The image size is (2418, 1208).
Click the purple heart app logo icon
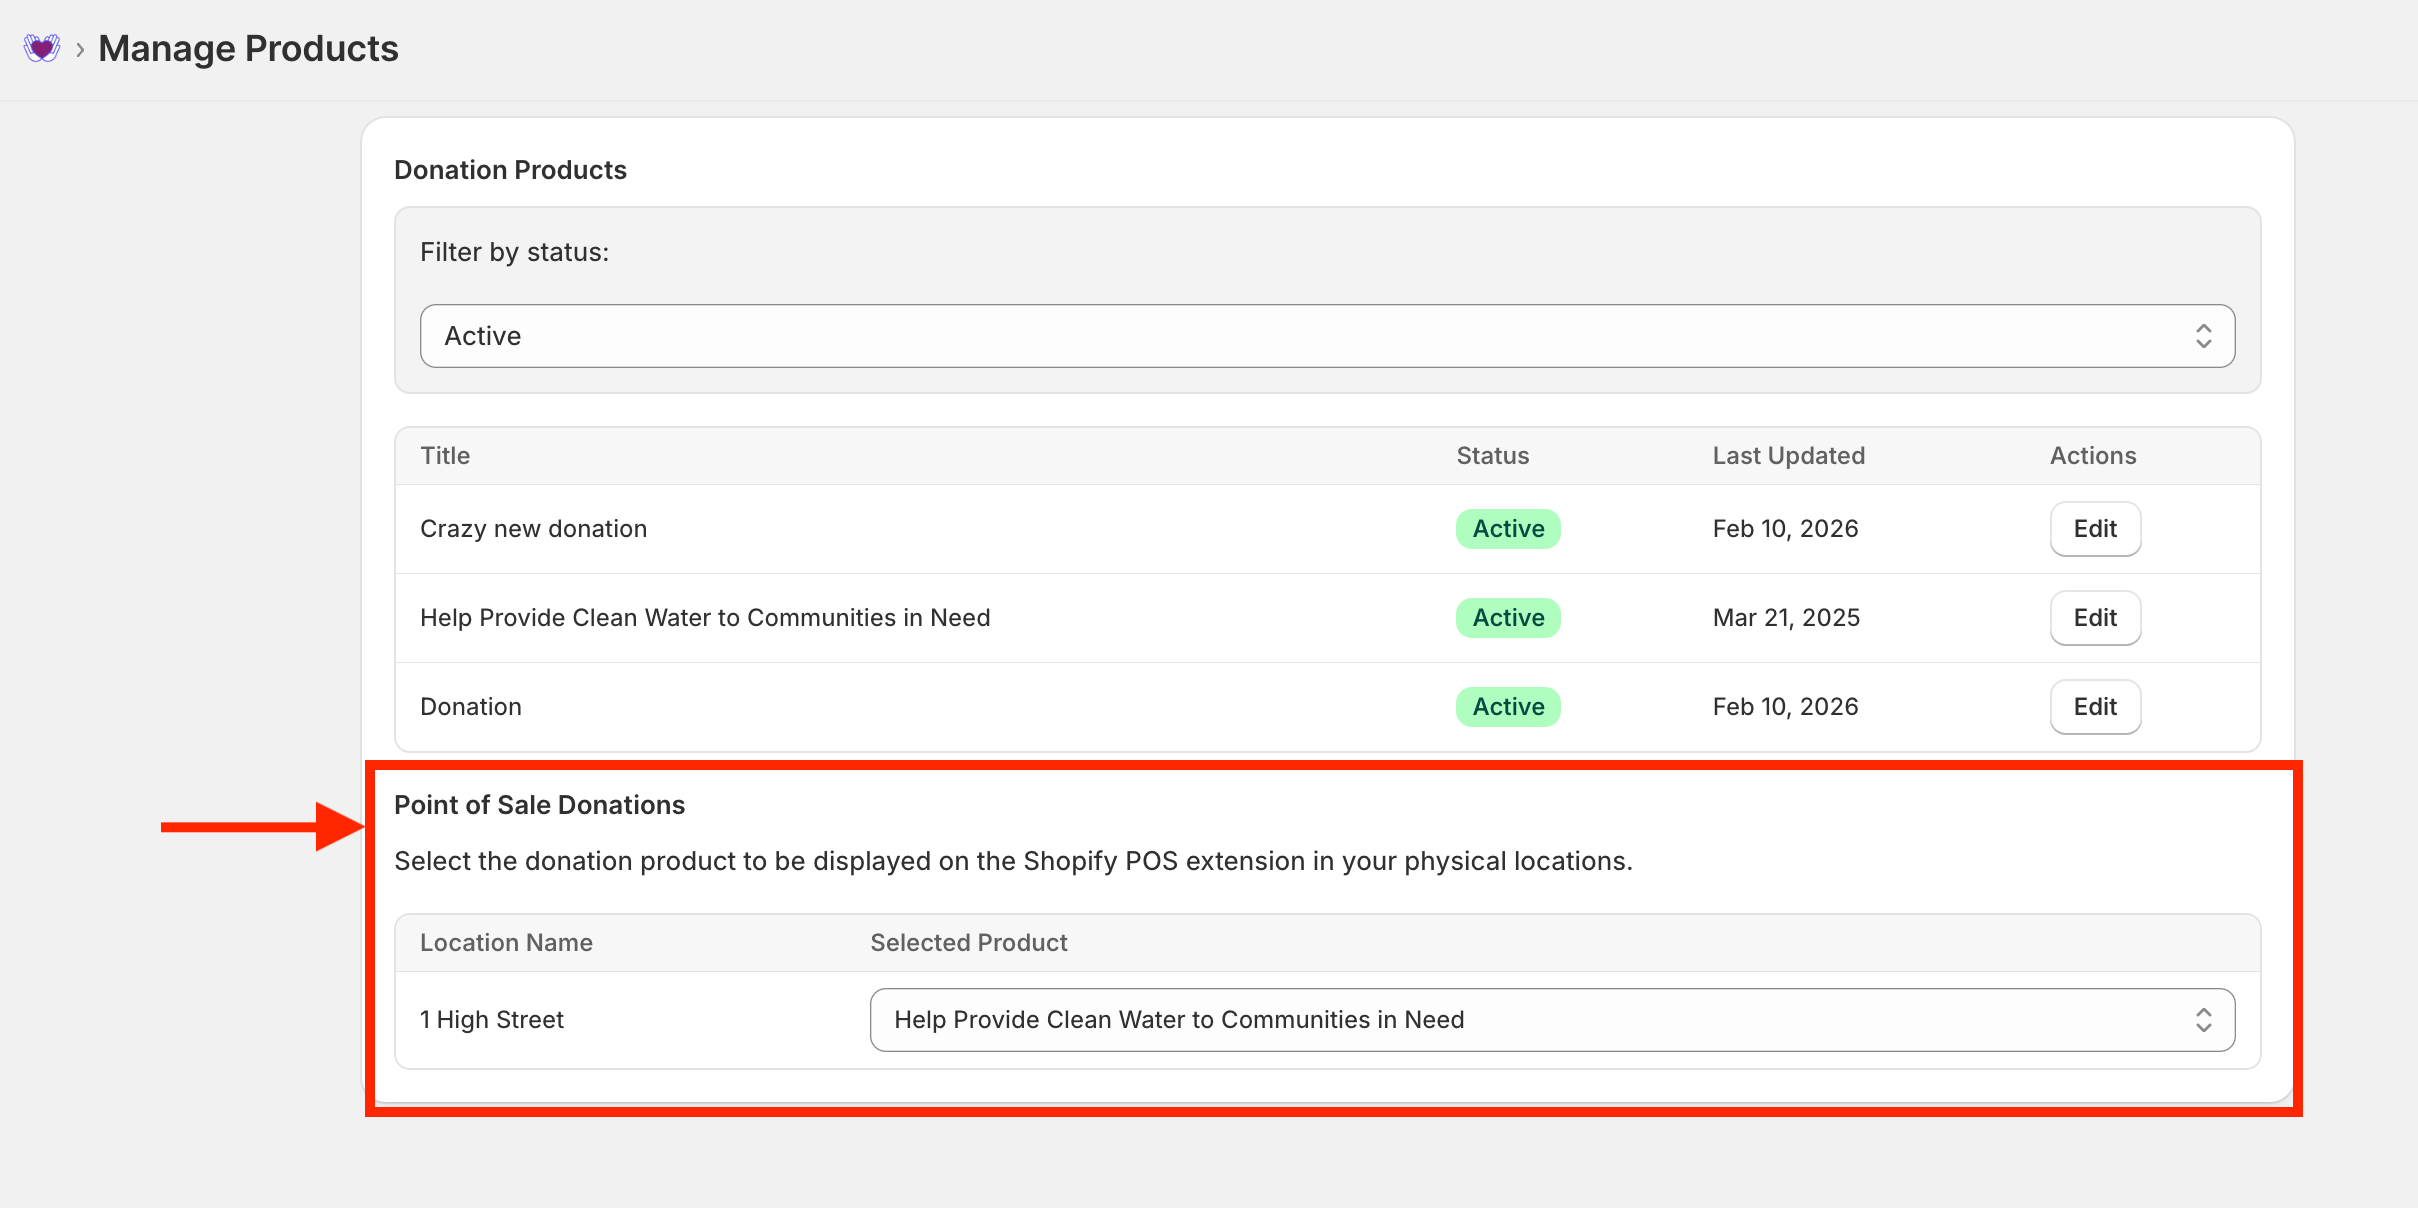[42, 48]
